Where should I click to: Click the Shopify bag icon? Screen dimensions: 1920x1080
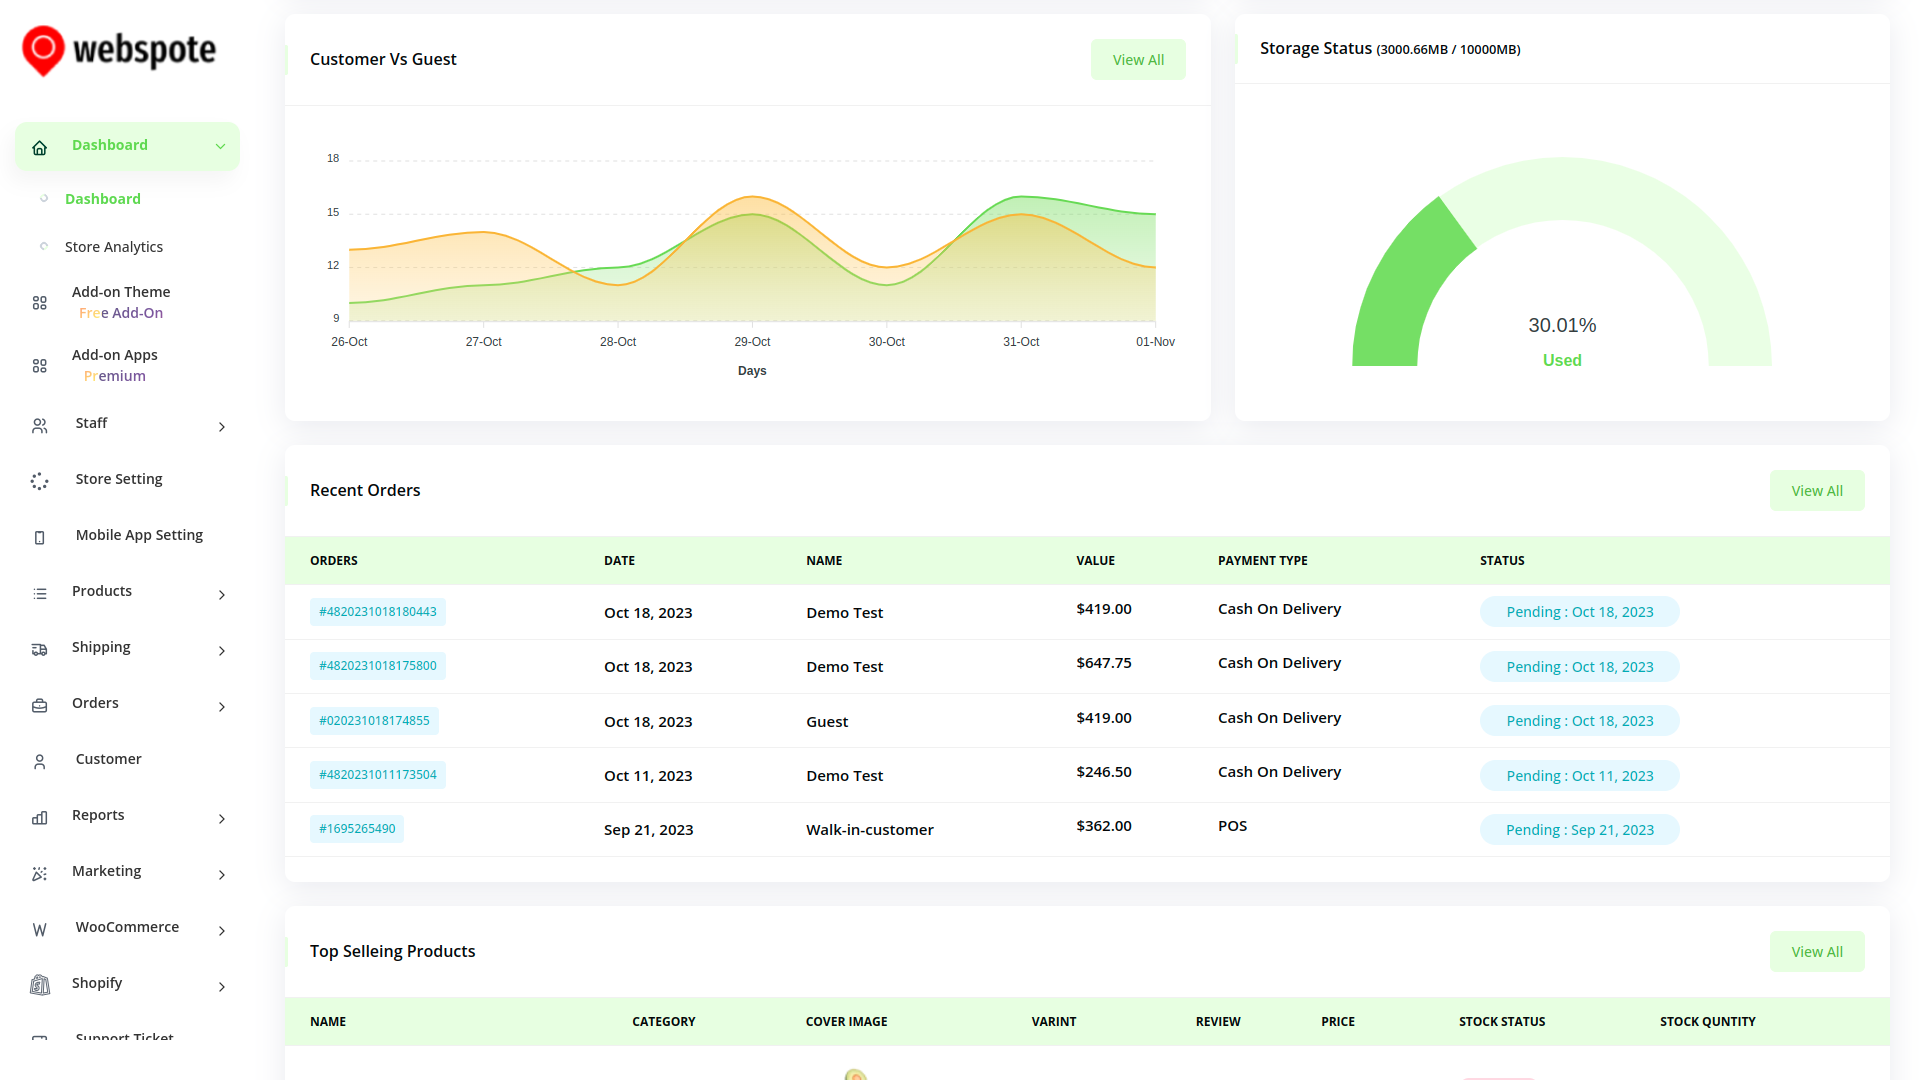[40, 986]
